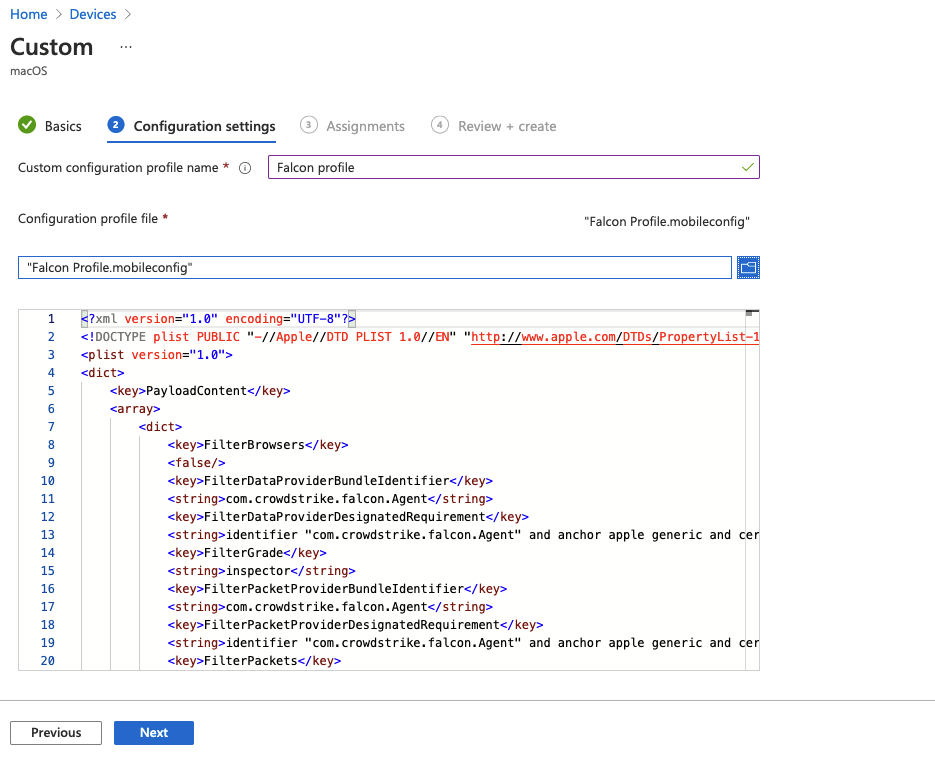Open the Assignments tab

pos(366,126)
